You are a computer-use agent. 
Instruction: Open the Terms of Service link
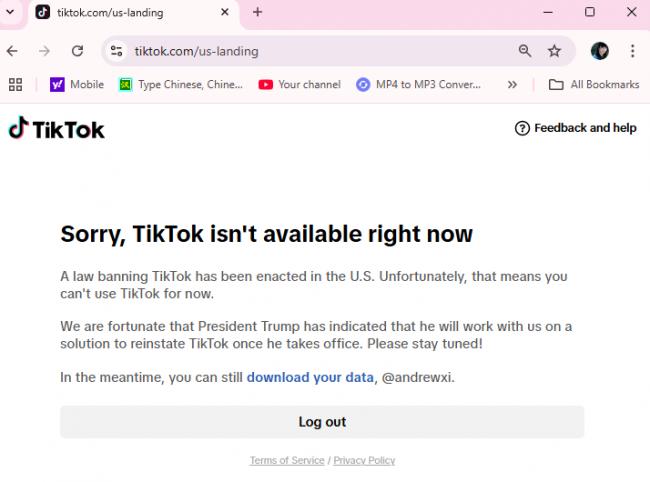pyautogui.click(x=287, y=460)
